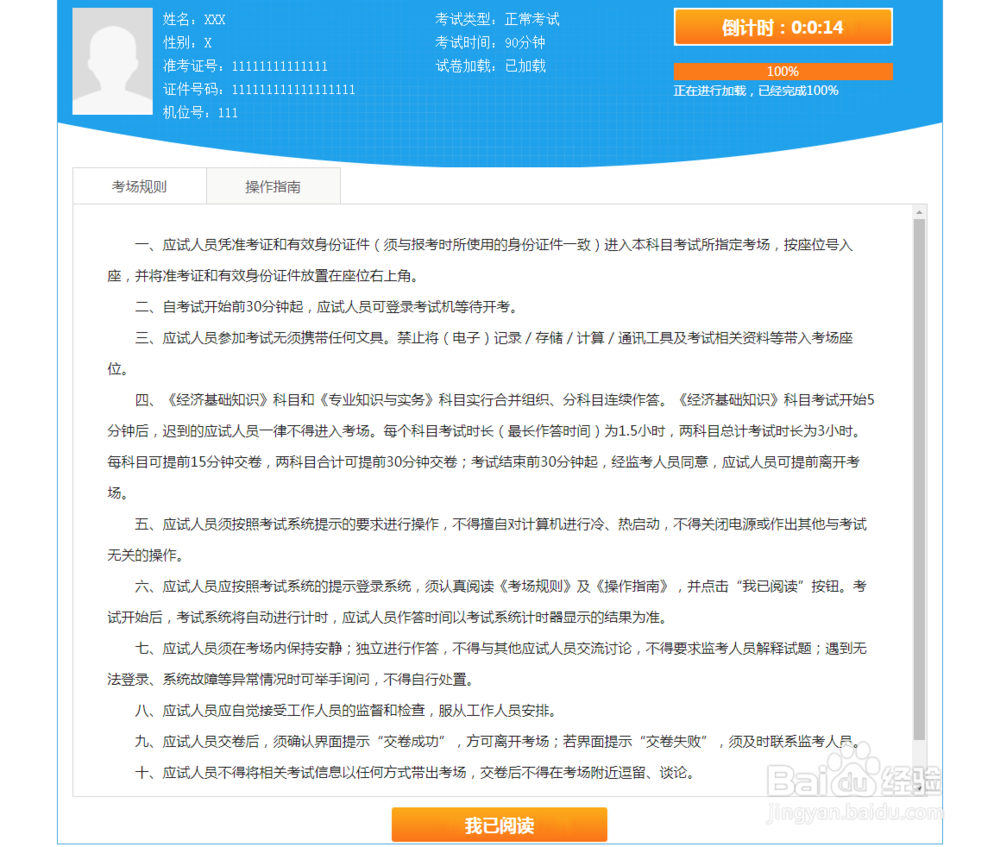Screen dimensions: 1000x847
Task: Click rule 四 first line about 经济基础知识
Action: tap(504, 400)
